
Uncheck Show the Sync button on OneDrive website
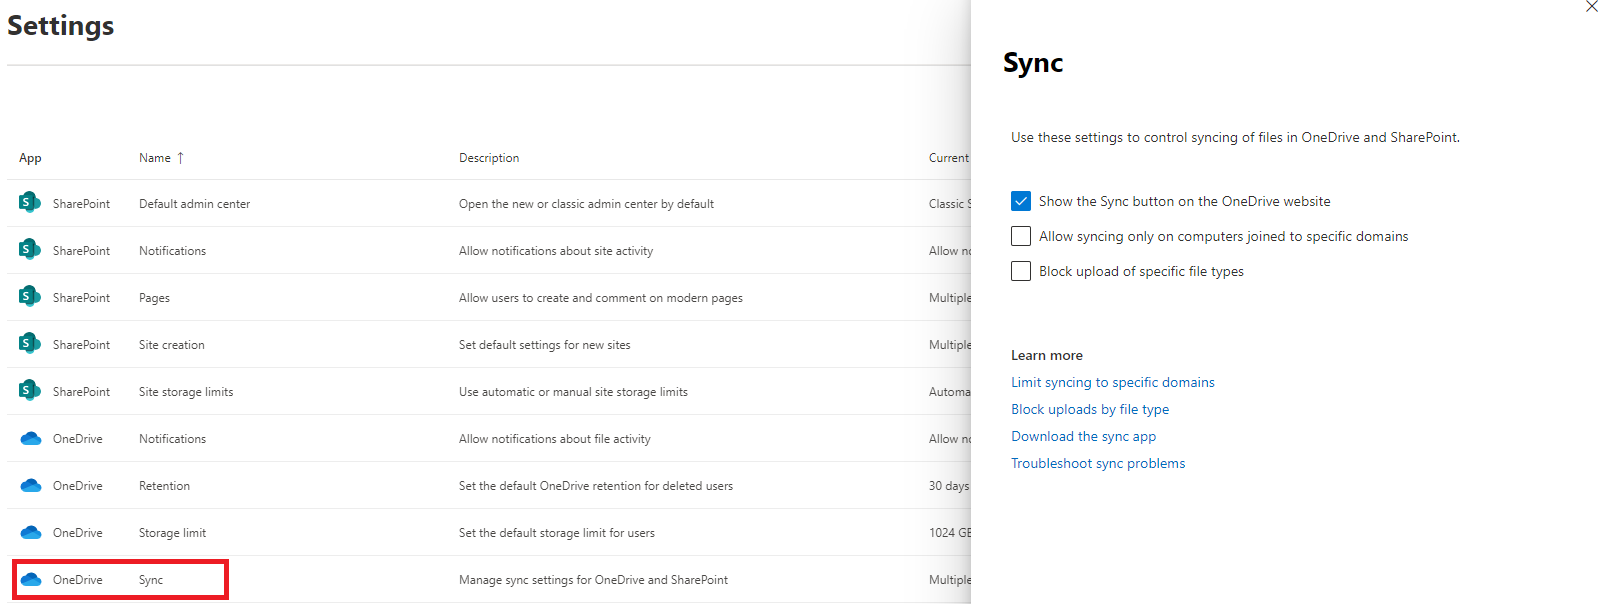tap(1021, 201)
